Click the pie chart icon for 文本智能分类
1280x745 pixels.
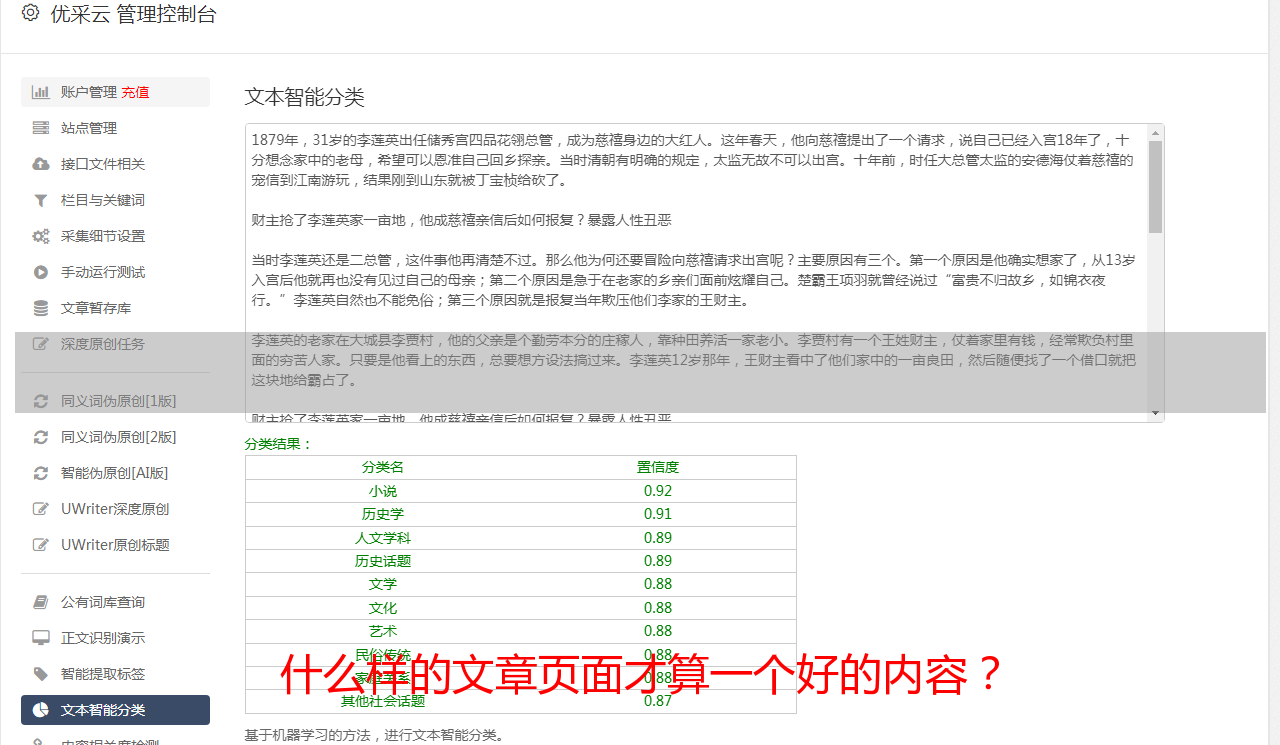click(x=41, y=710)
